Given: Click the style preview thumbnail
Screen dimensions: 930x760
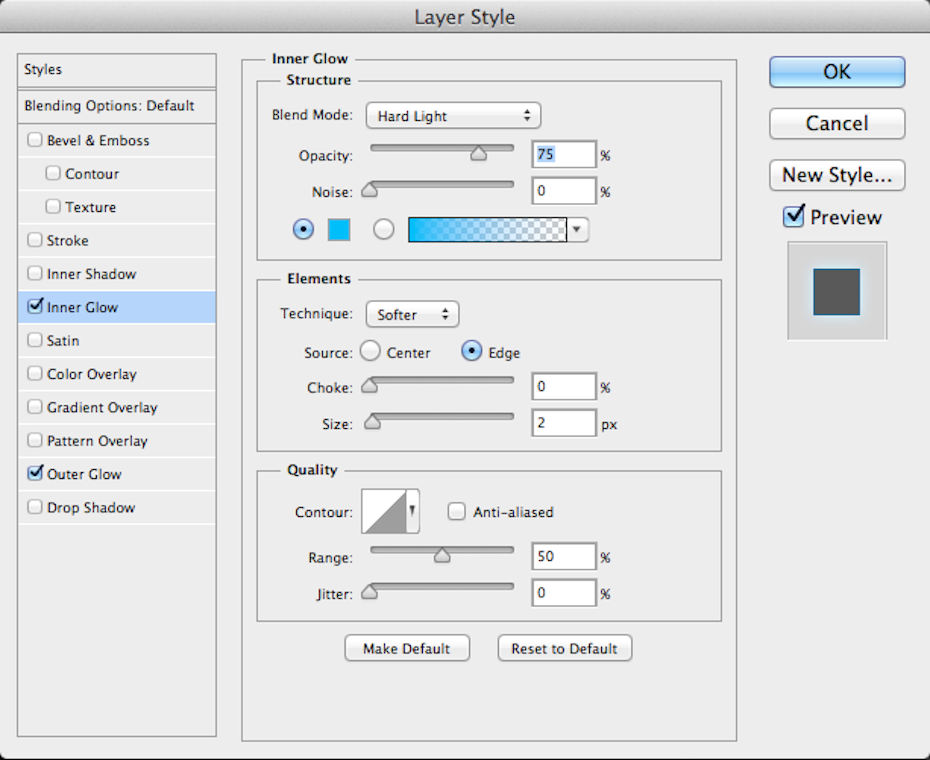Looking at the screenshot, I should 837,291.
